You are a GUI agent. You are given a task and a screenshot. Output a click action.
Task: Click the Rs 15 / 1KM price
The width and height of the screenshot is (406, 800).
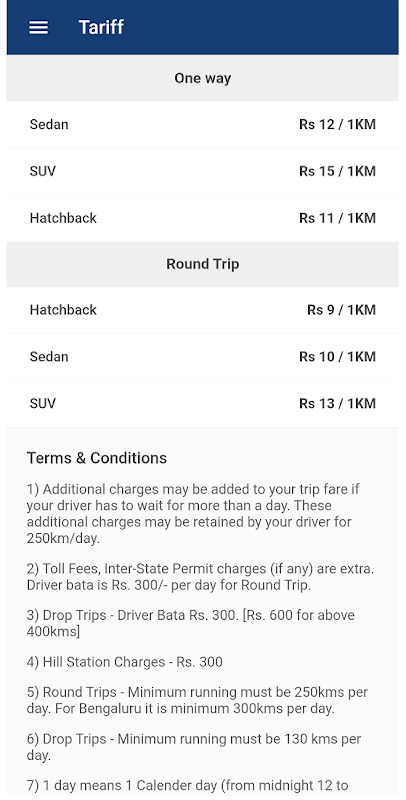pyautogui.click(x=337, y=171)
